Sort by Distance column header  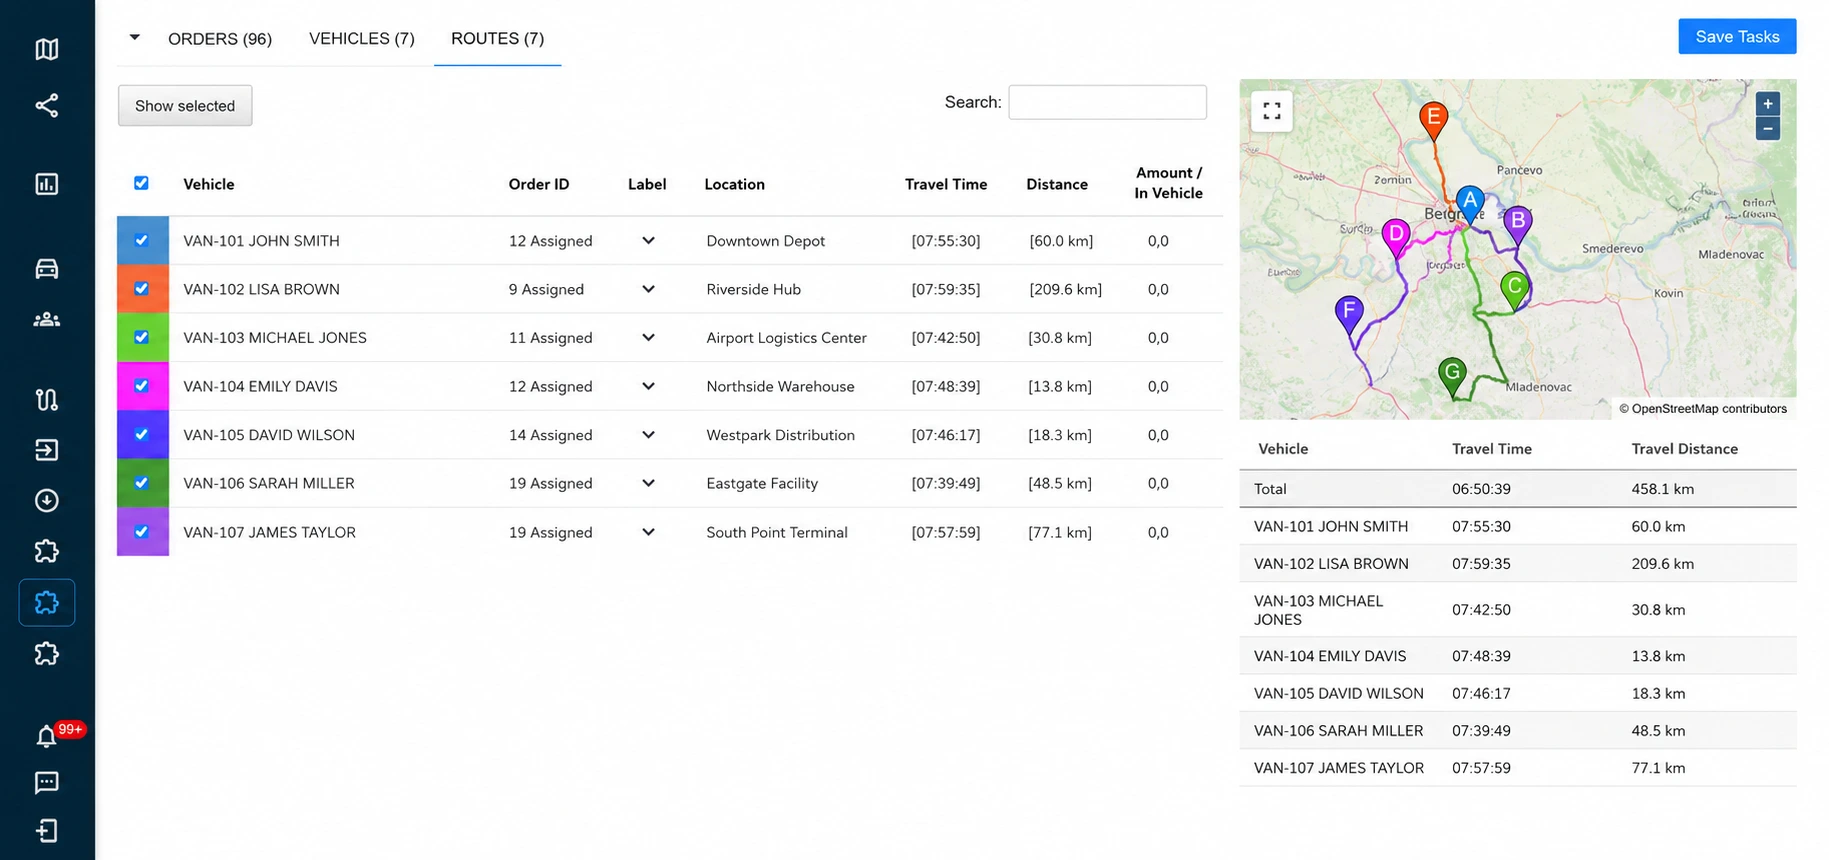point(1057,184)
